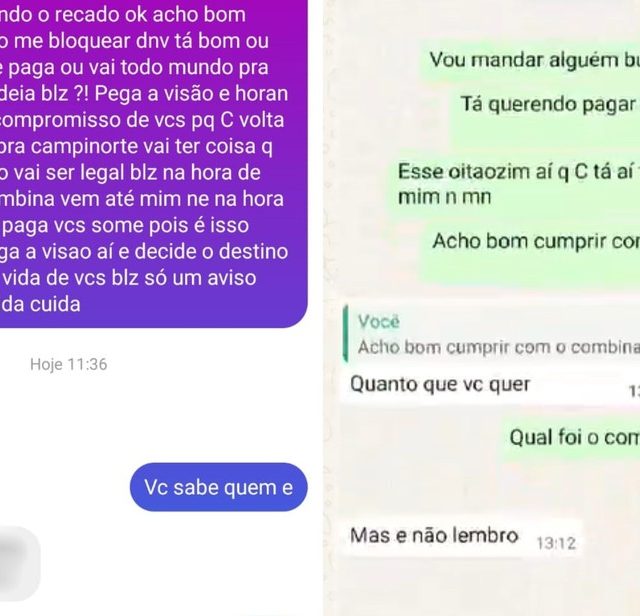Tap the 'Vou mandar alguém' green message
This screenshot has height=616, width=640.
click(529, 60)
